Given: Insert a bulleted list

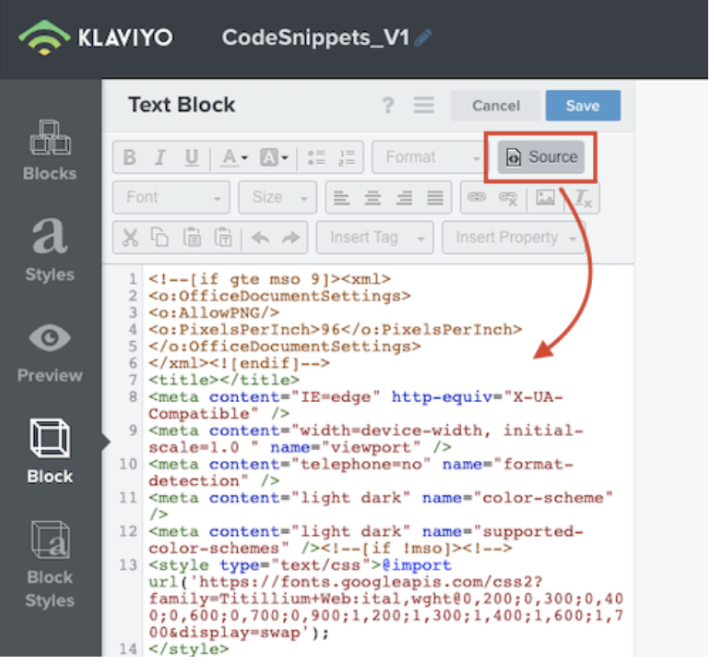Looking at the screenshot, I should click(316, 158).
